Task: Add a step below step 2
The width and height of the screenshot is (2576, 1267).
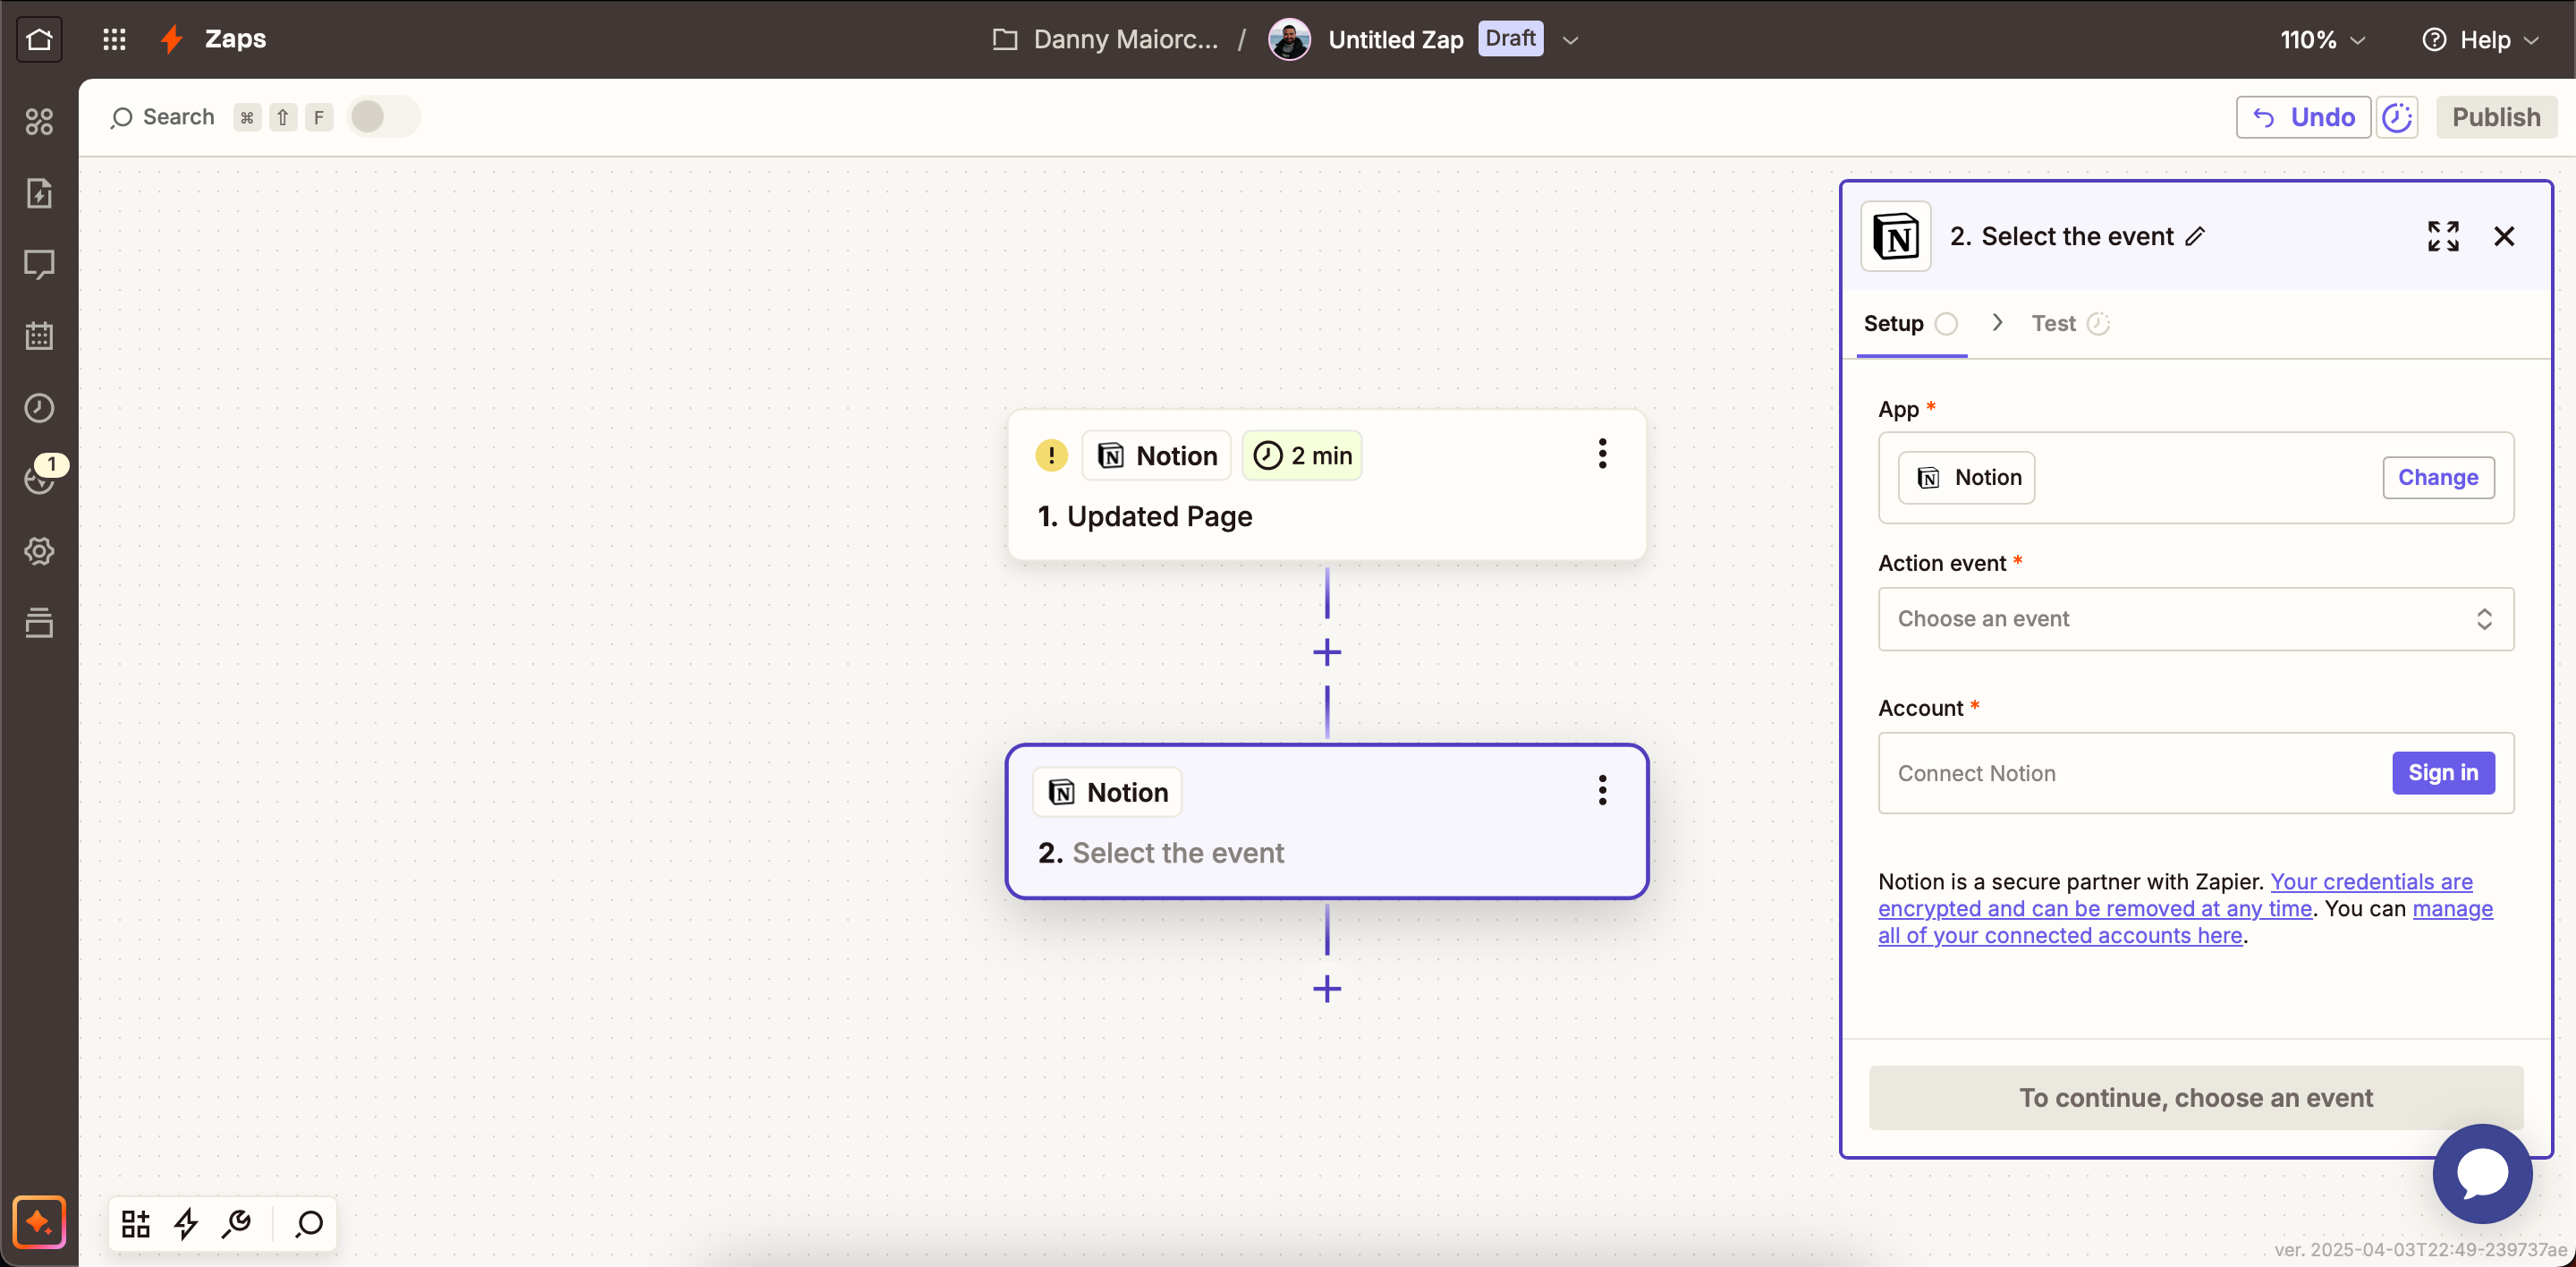Action: pos(1327,988)
